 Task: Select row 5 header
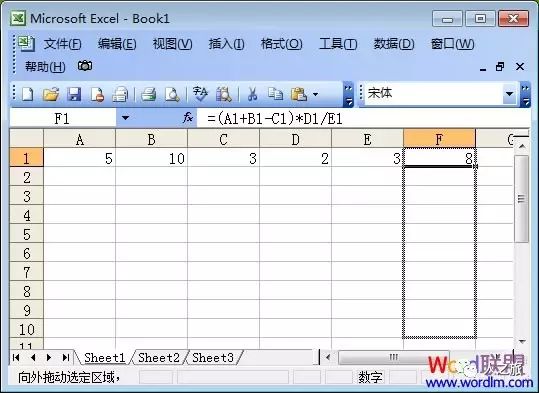(x=26, y=234)
